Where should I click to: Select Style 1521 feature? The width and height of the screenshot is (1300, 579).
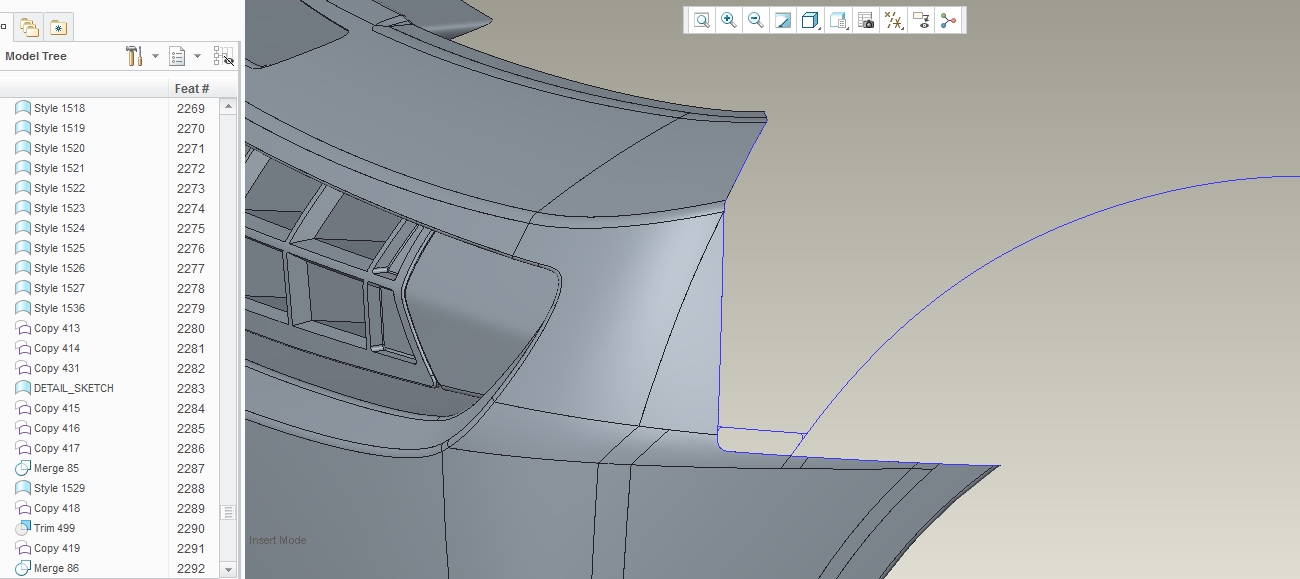point(59,168)
